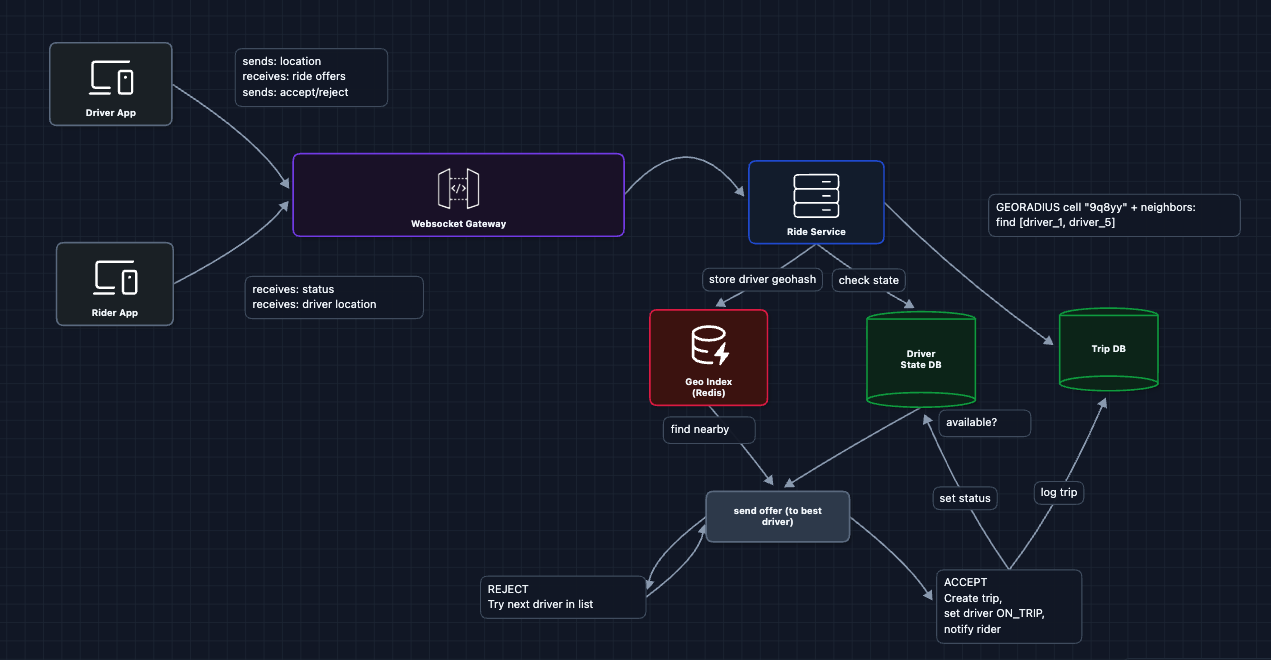This screenshot has width=1271, height=660.
Task: Select the REJECT try next driver note
Action: coord(563,597)
